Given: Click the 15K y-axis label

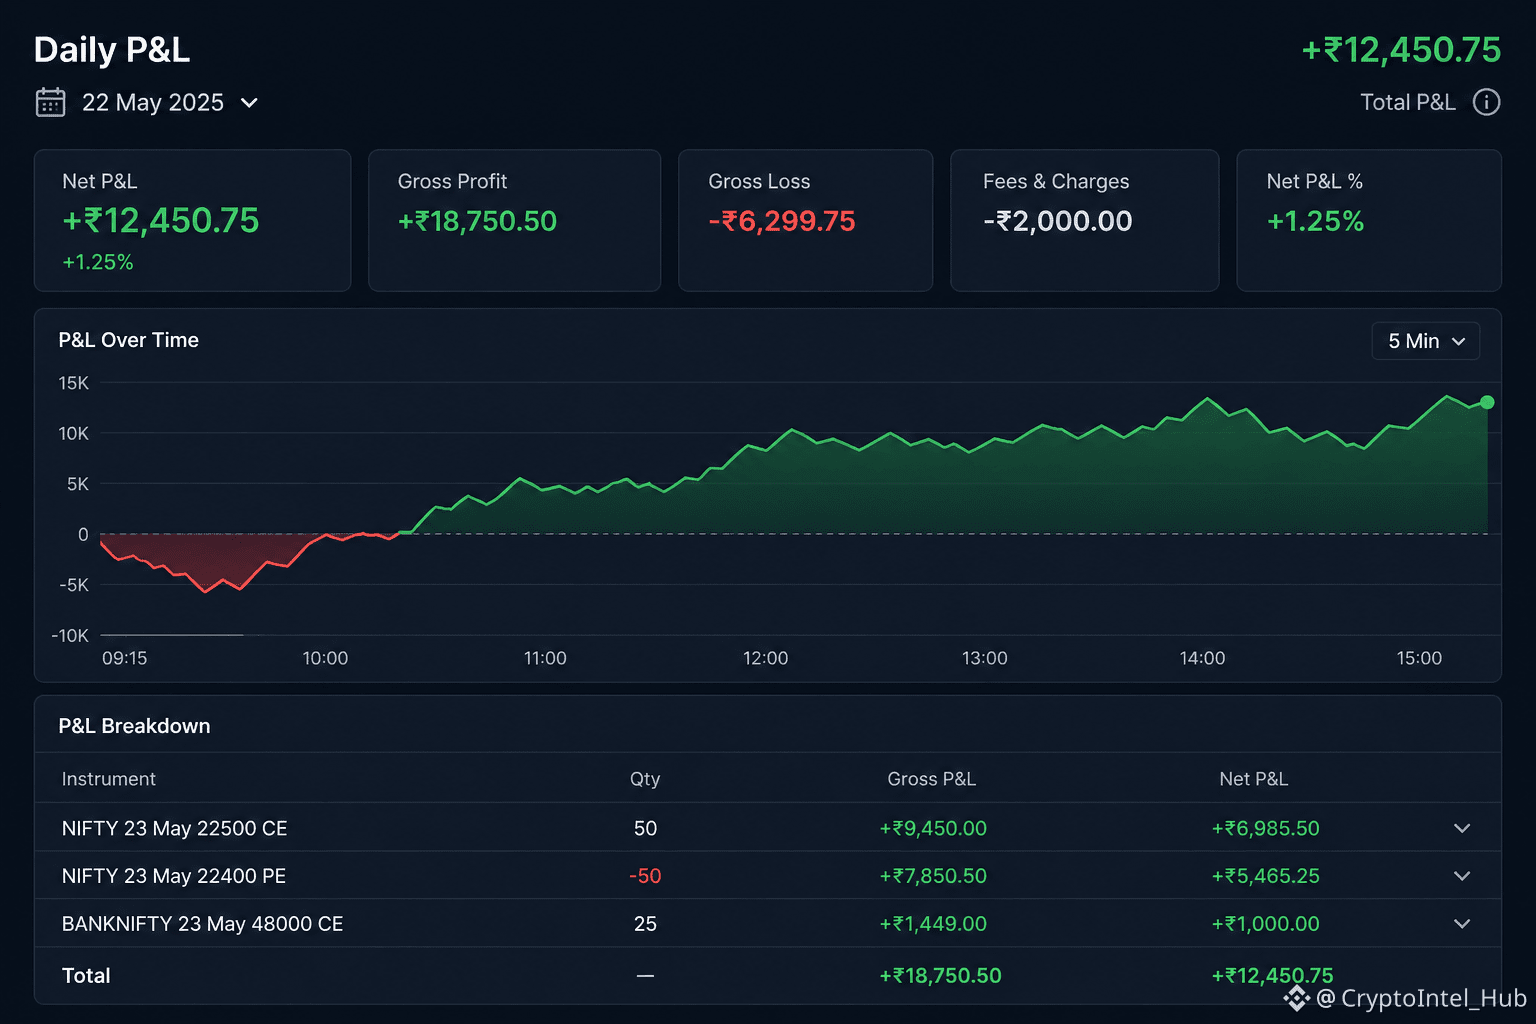Looking at the screenshot, I should tap(74, 383).
